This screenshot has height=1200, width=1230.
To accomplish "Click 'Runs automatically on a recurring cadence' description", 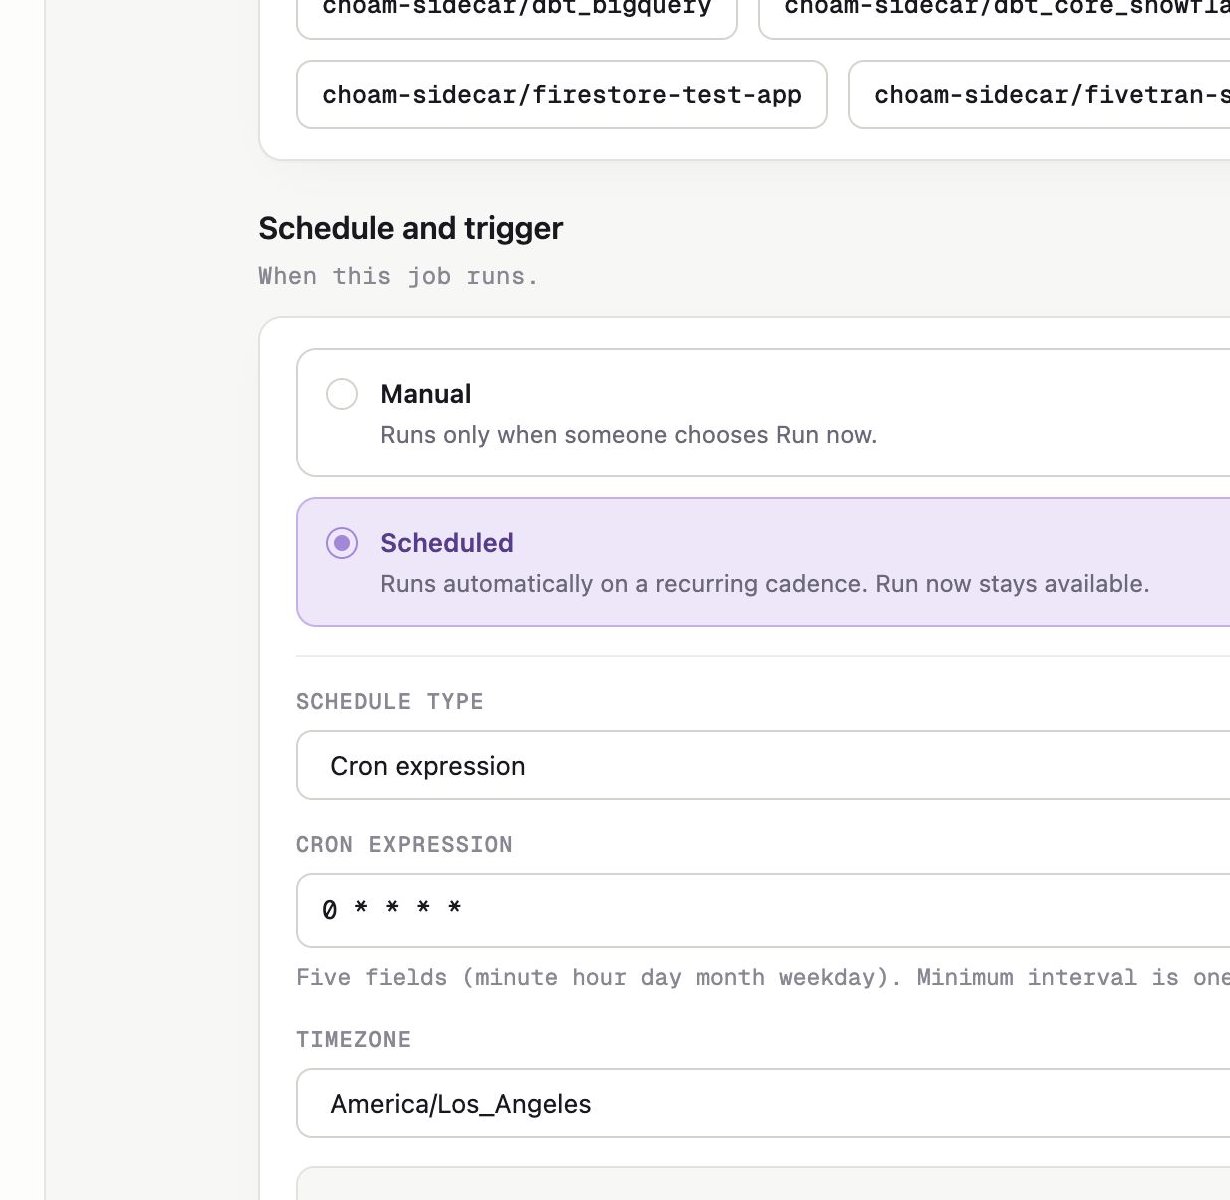I will 764,584.
